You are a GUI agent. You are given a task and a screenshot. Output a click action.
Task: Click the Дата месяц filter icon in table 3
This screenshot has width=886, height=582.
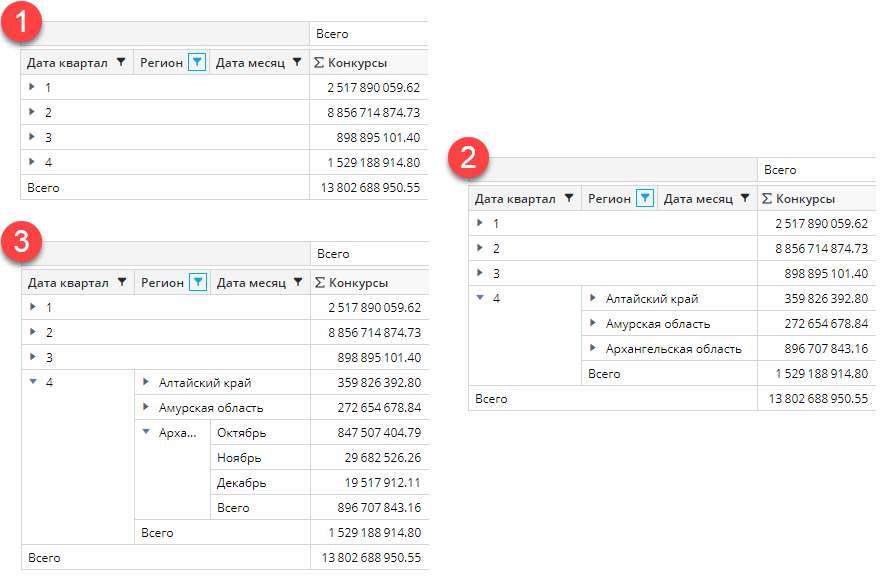click(298, 283)
